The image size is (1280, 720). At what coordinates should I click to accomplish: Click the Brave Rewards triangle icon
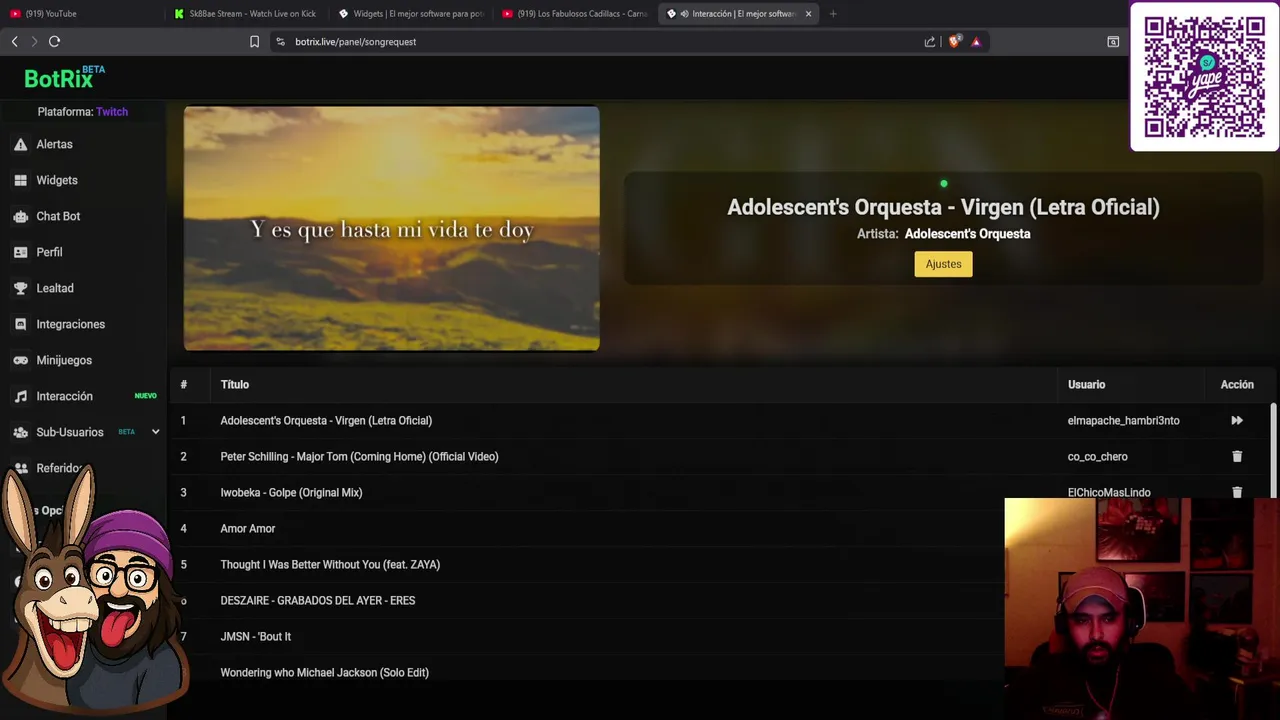click(x=976, y=42)
